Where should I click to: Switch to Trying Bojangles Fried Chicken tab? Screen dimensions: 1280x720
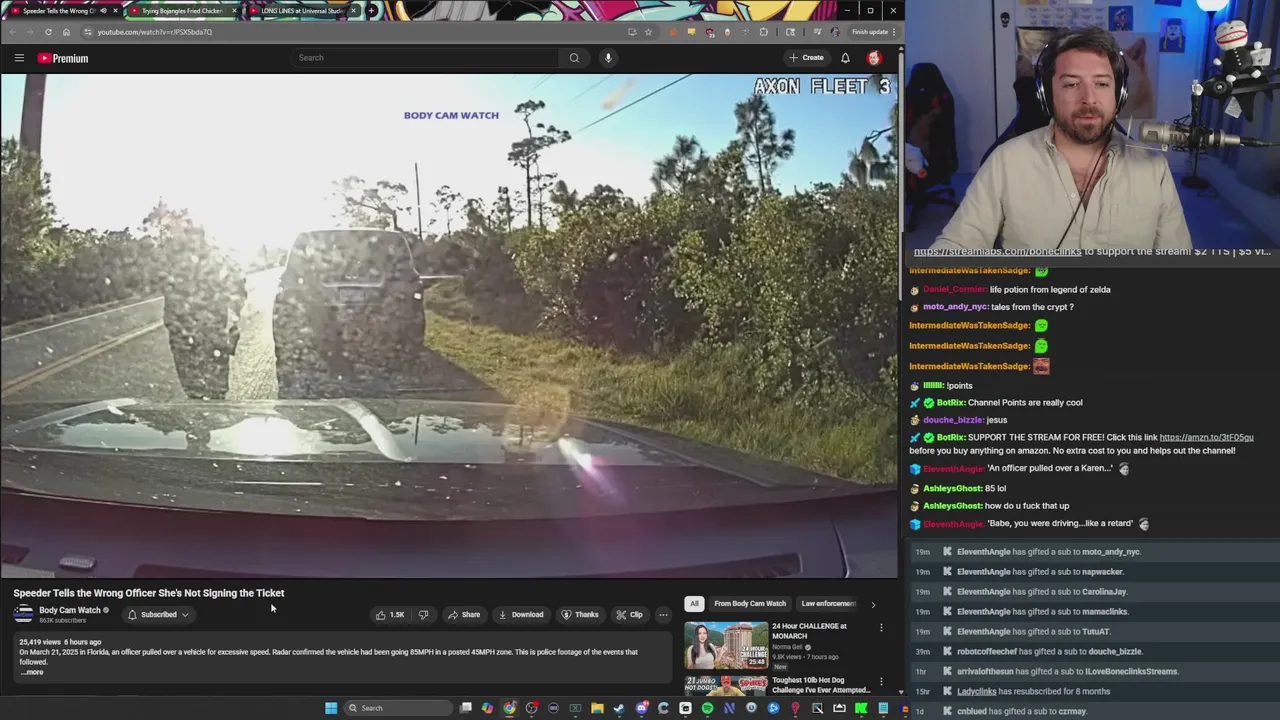(x=180, y=11)
